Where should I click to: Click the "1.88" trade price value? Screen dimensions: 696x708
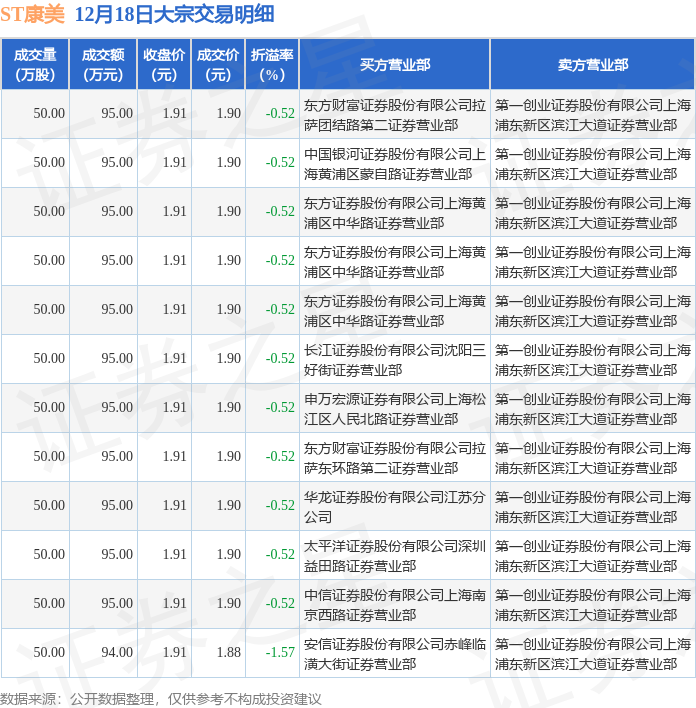tap(229, 652)
